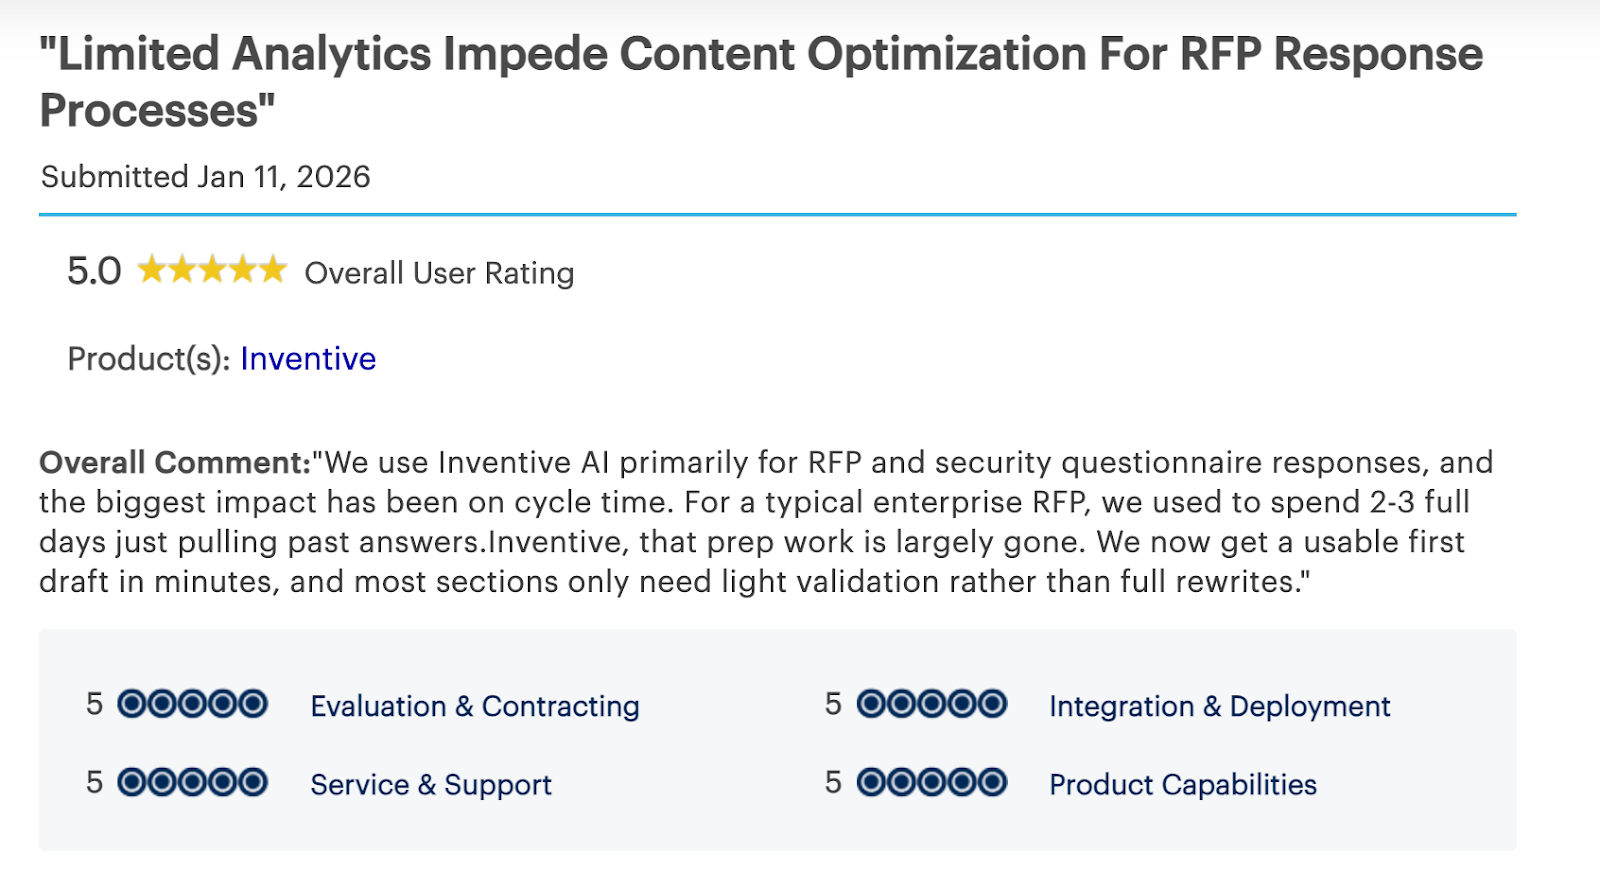Click the 'Product(s):' label
The height and width of the screenshot is (872, 1600).
[x=149, y=359]
